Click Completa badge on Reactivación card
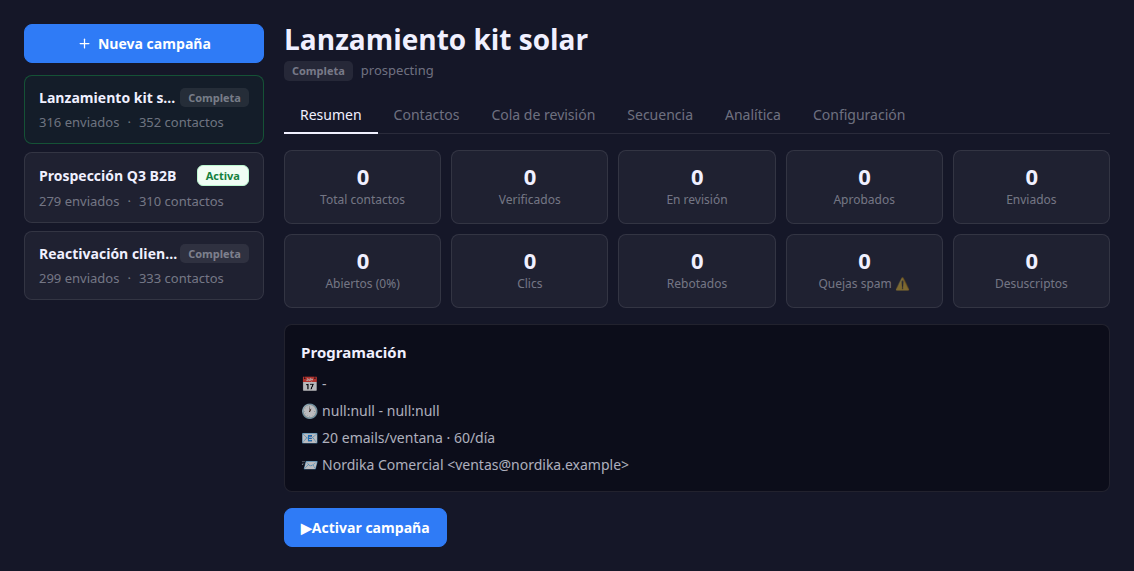The image size is (1134, 571). [x=214, y=254]
